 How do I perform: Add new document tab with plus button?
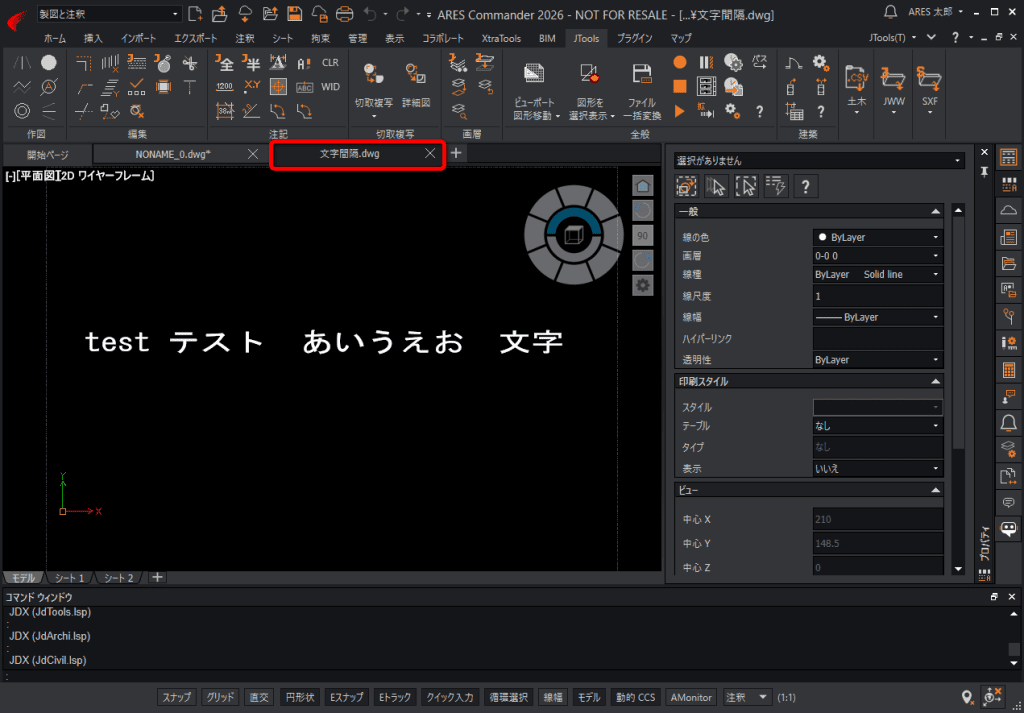coord(456,153)
